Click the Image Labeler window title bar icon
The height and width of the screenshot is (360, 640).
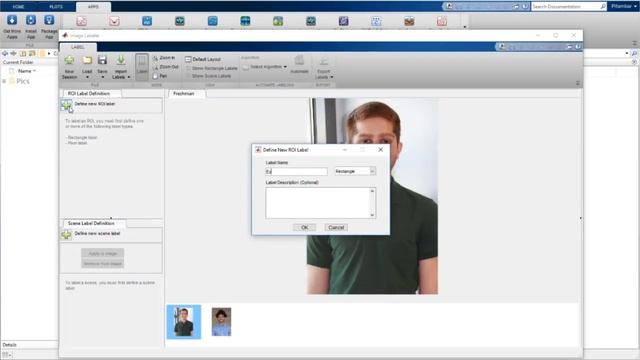click(65, 36)
